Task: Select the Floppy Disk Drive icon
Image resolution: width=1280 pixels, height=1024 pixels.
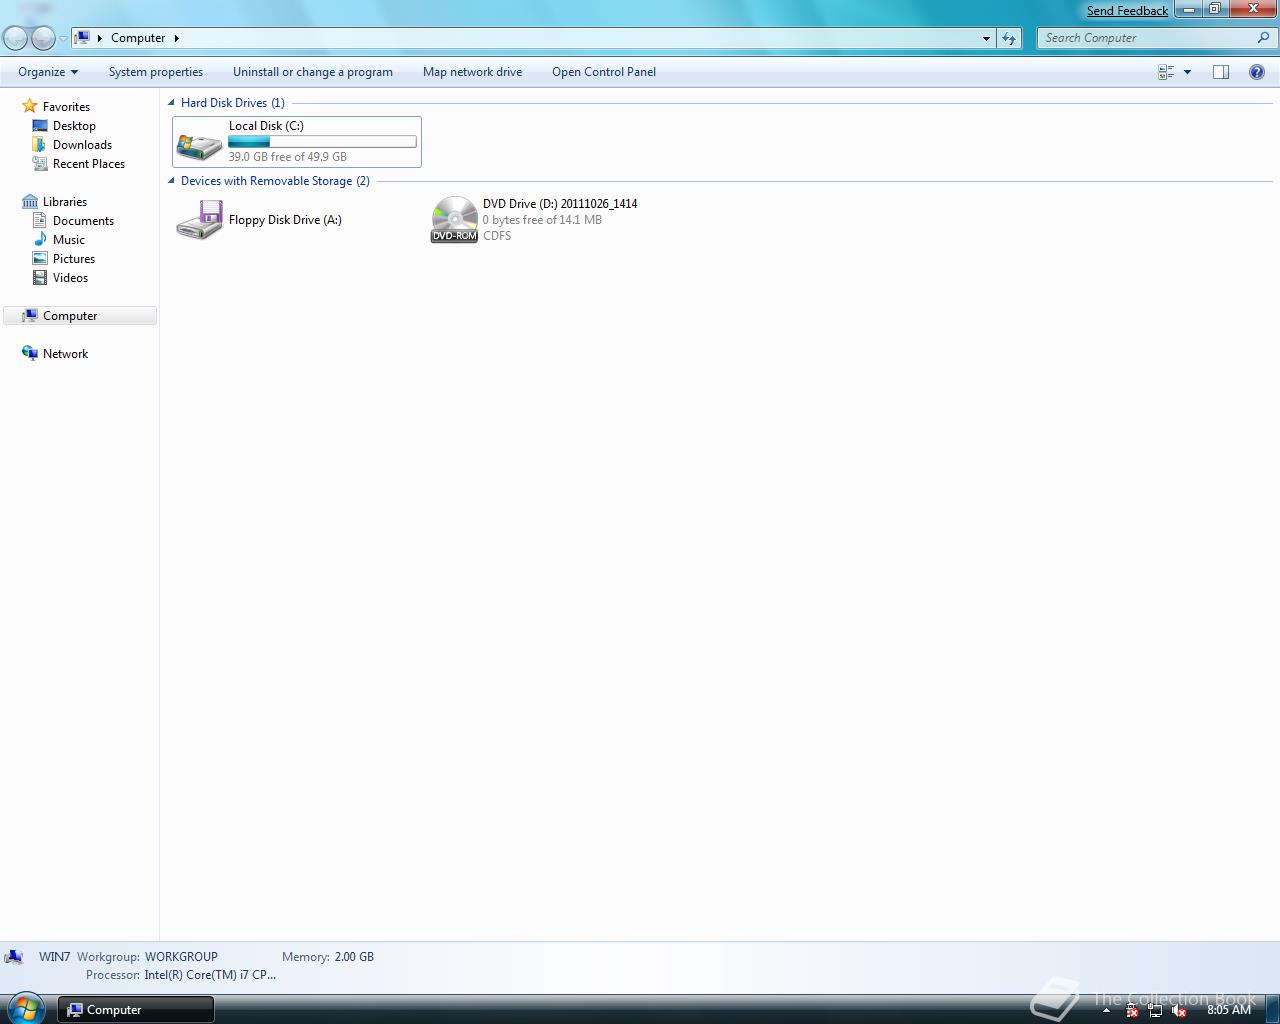Action: pos(199,220)
